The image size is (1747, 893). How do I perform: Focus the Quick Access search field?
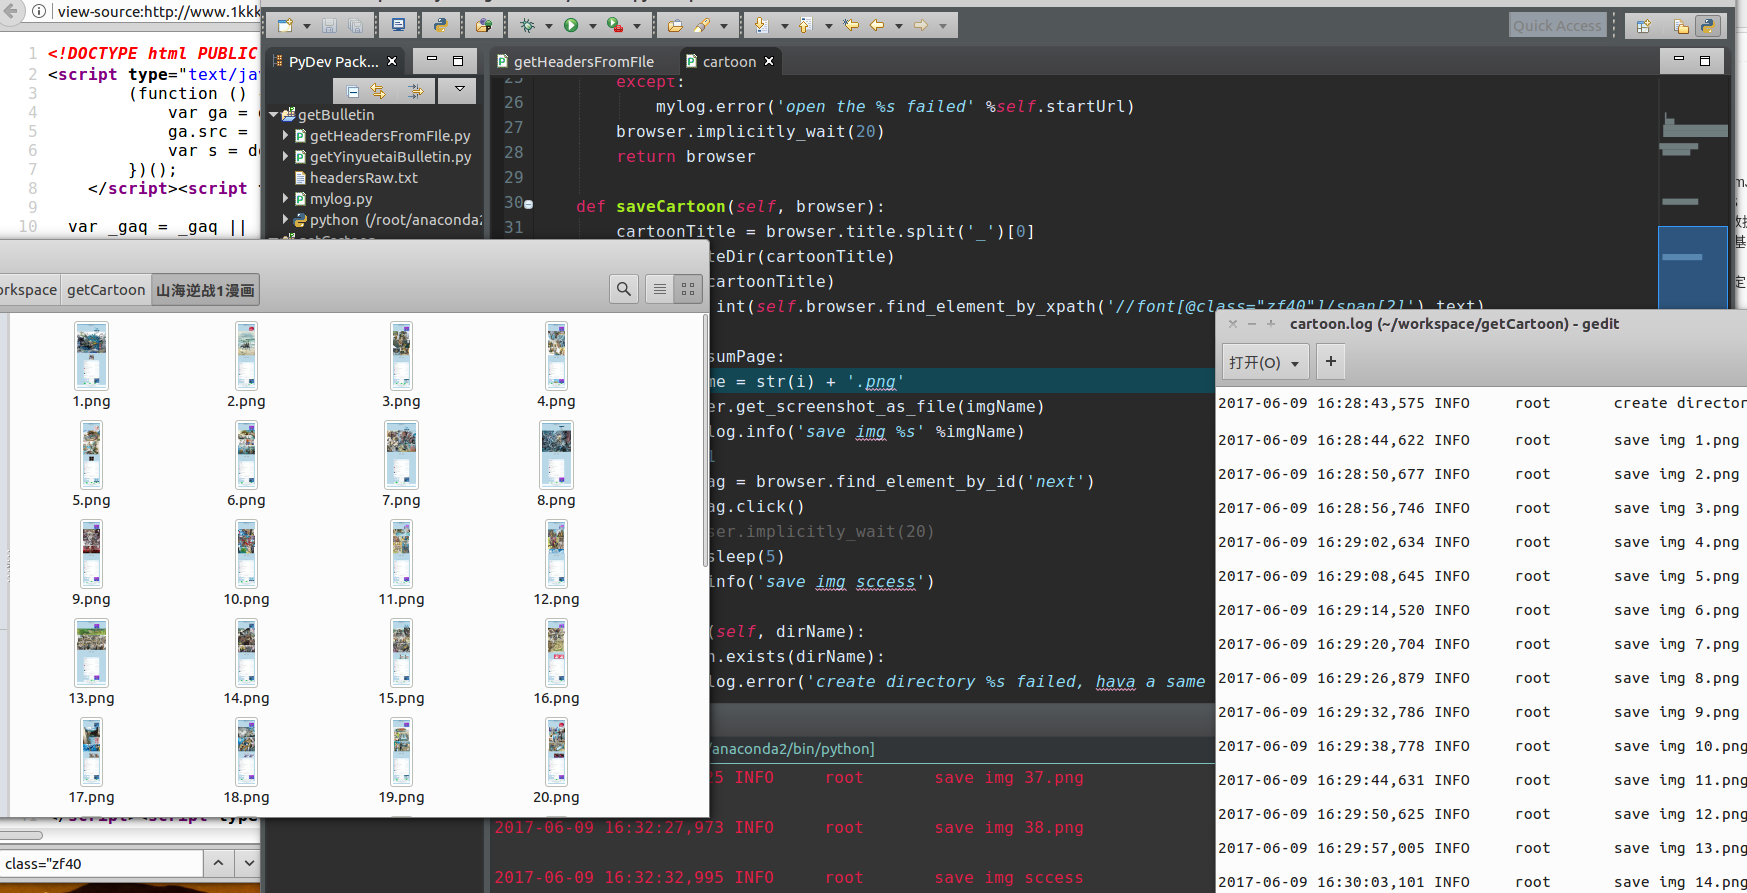[1557, 25]
